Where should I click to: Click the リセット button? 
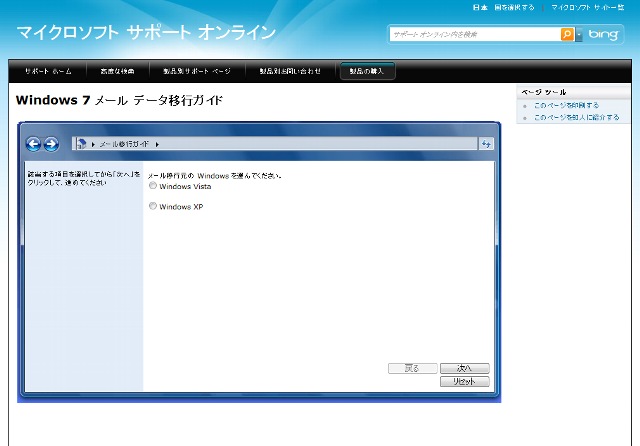(464, 382)
